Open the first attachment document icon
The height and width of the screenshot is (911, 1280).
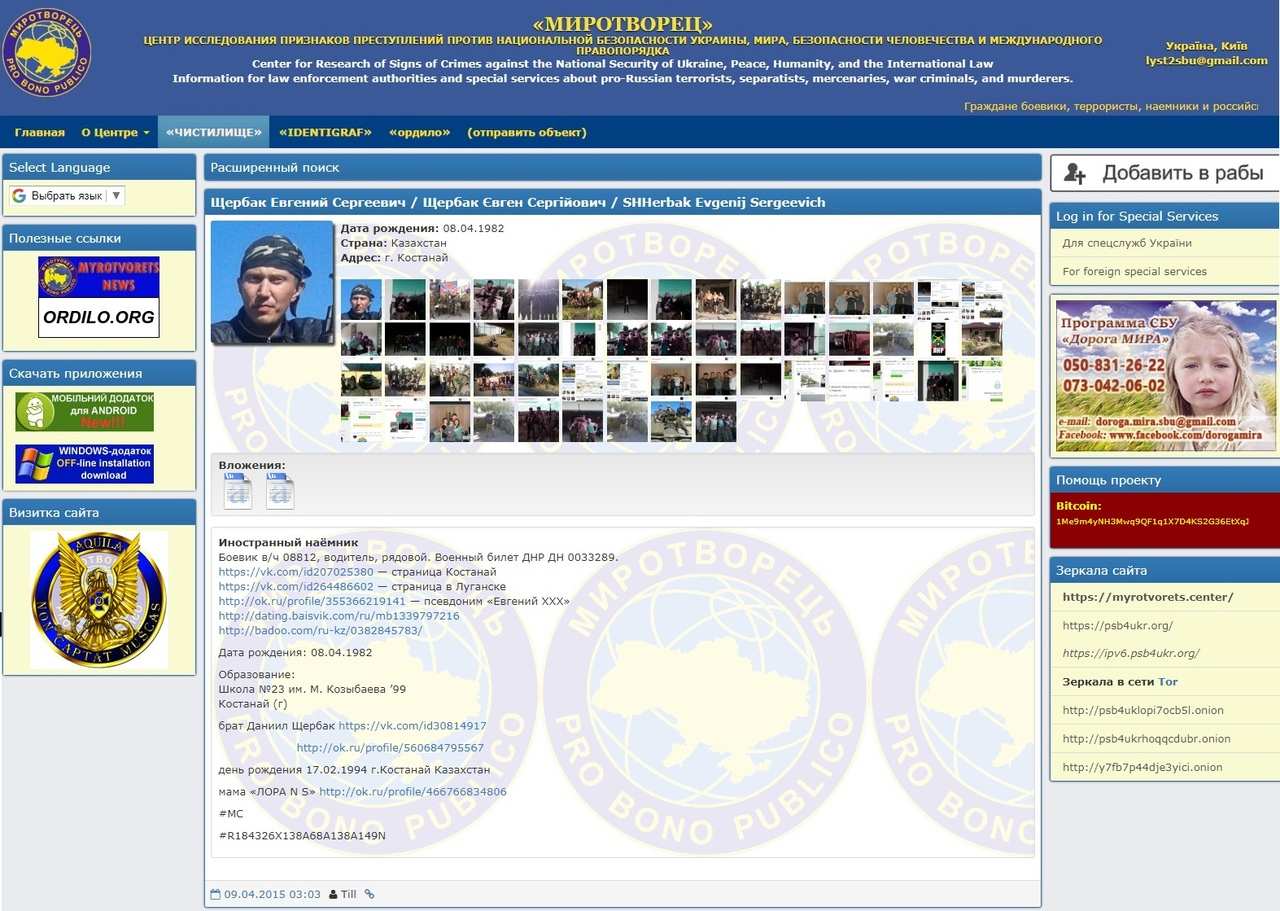click(238, 491)
